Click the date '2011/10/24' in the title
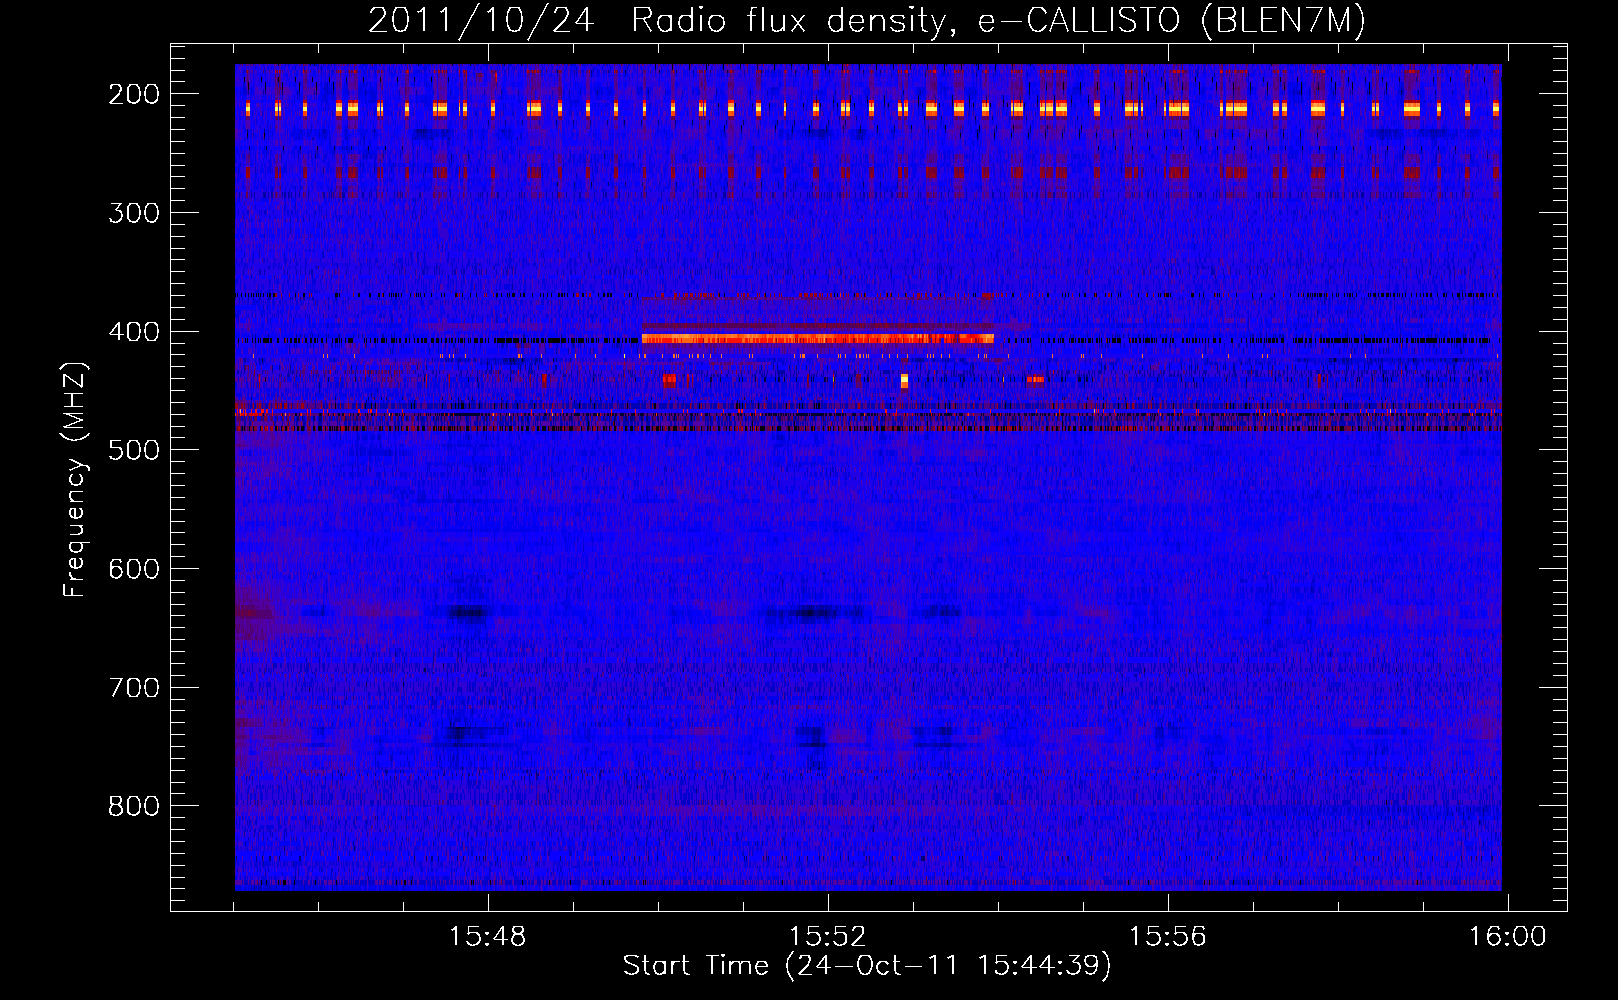This screenshot has width=1618, height=1000. pyautogui.click(x=481, y=21)
